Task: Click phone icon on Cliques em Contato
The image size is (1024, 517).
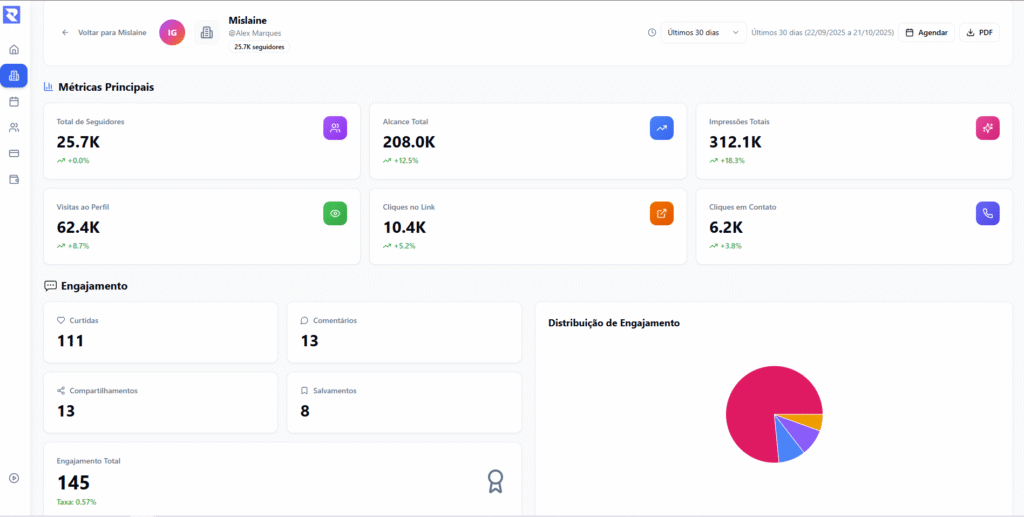Action: tap(987, 213)
